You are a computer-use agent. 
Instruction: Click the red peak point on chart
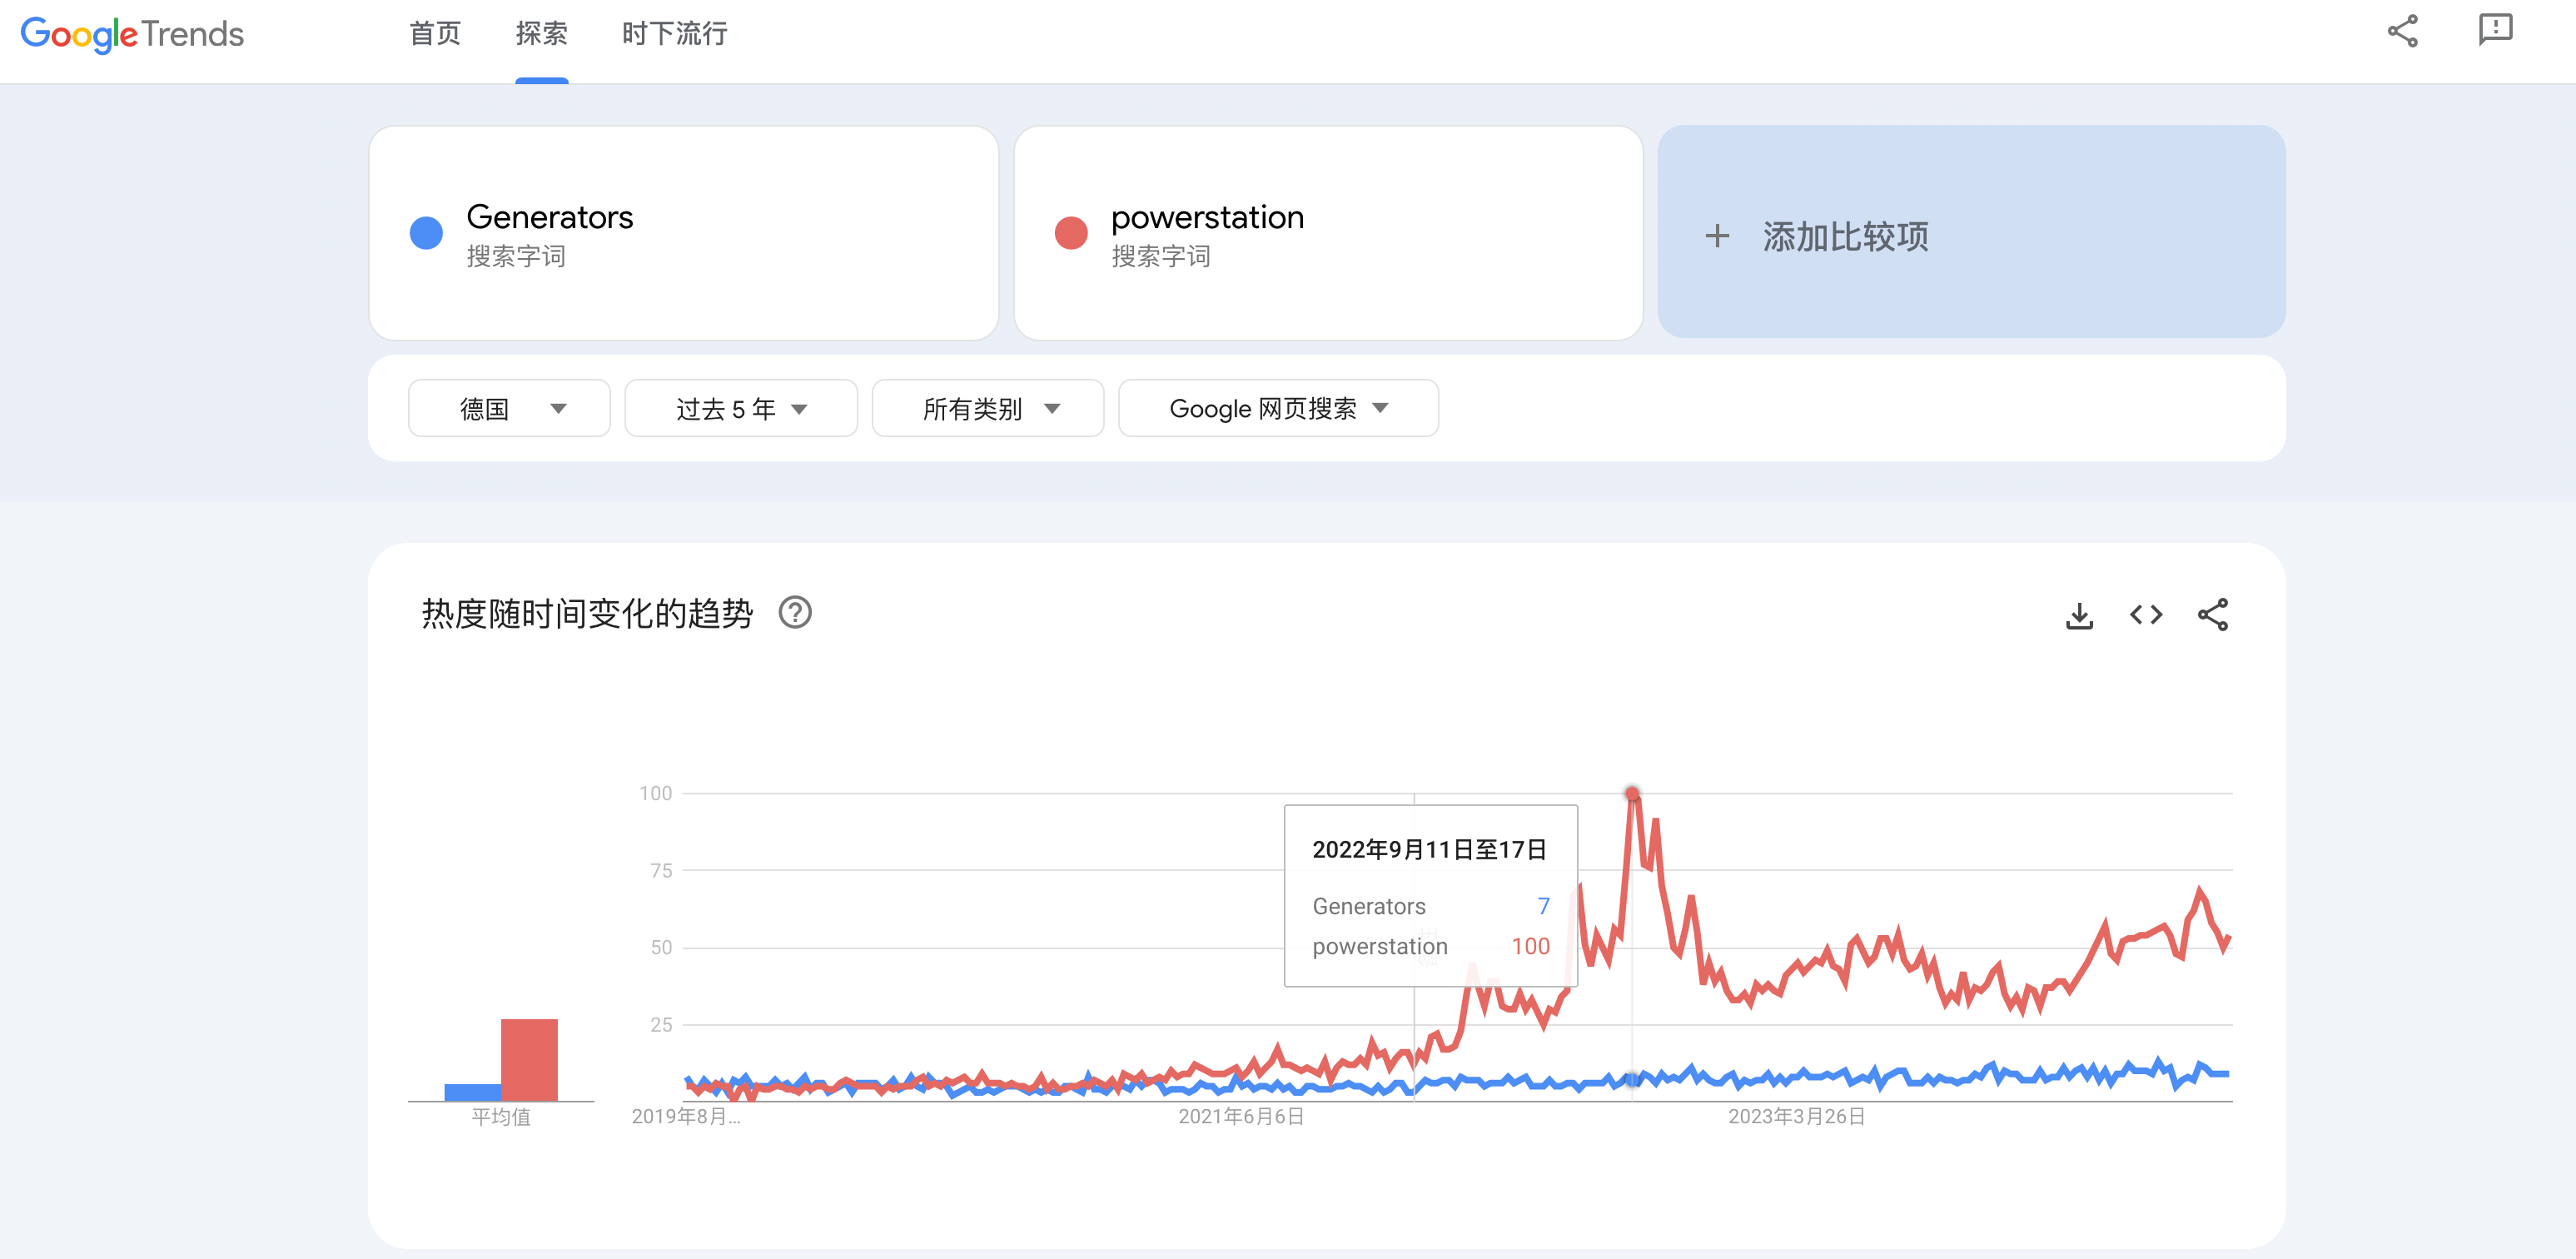coord(1632,794)
